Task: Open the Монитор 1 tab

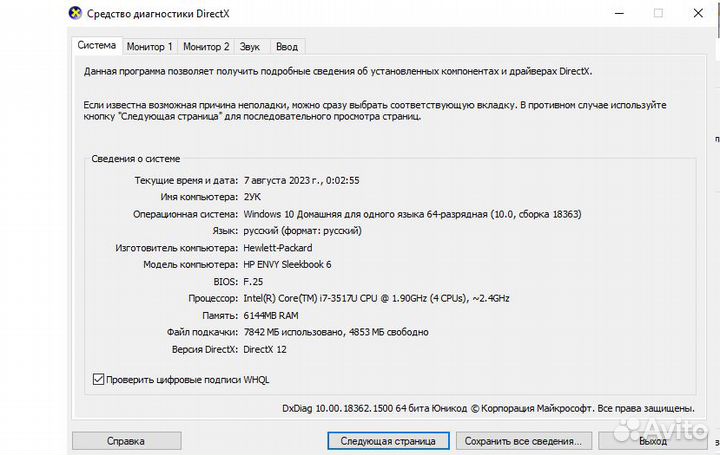Action: [x=150, y=47]
